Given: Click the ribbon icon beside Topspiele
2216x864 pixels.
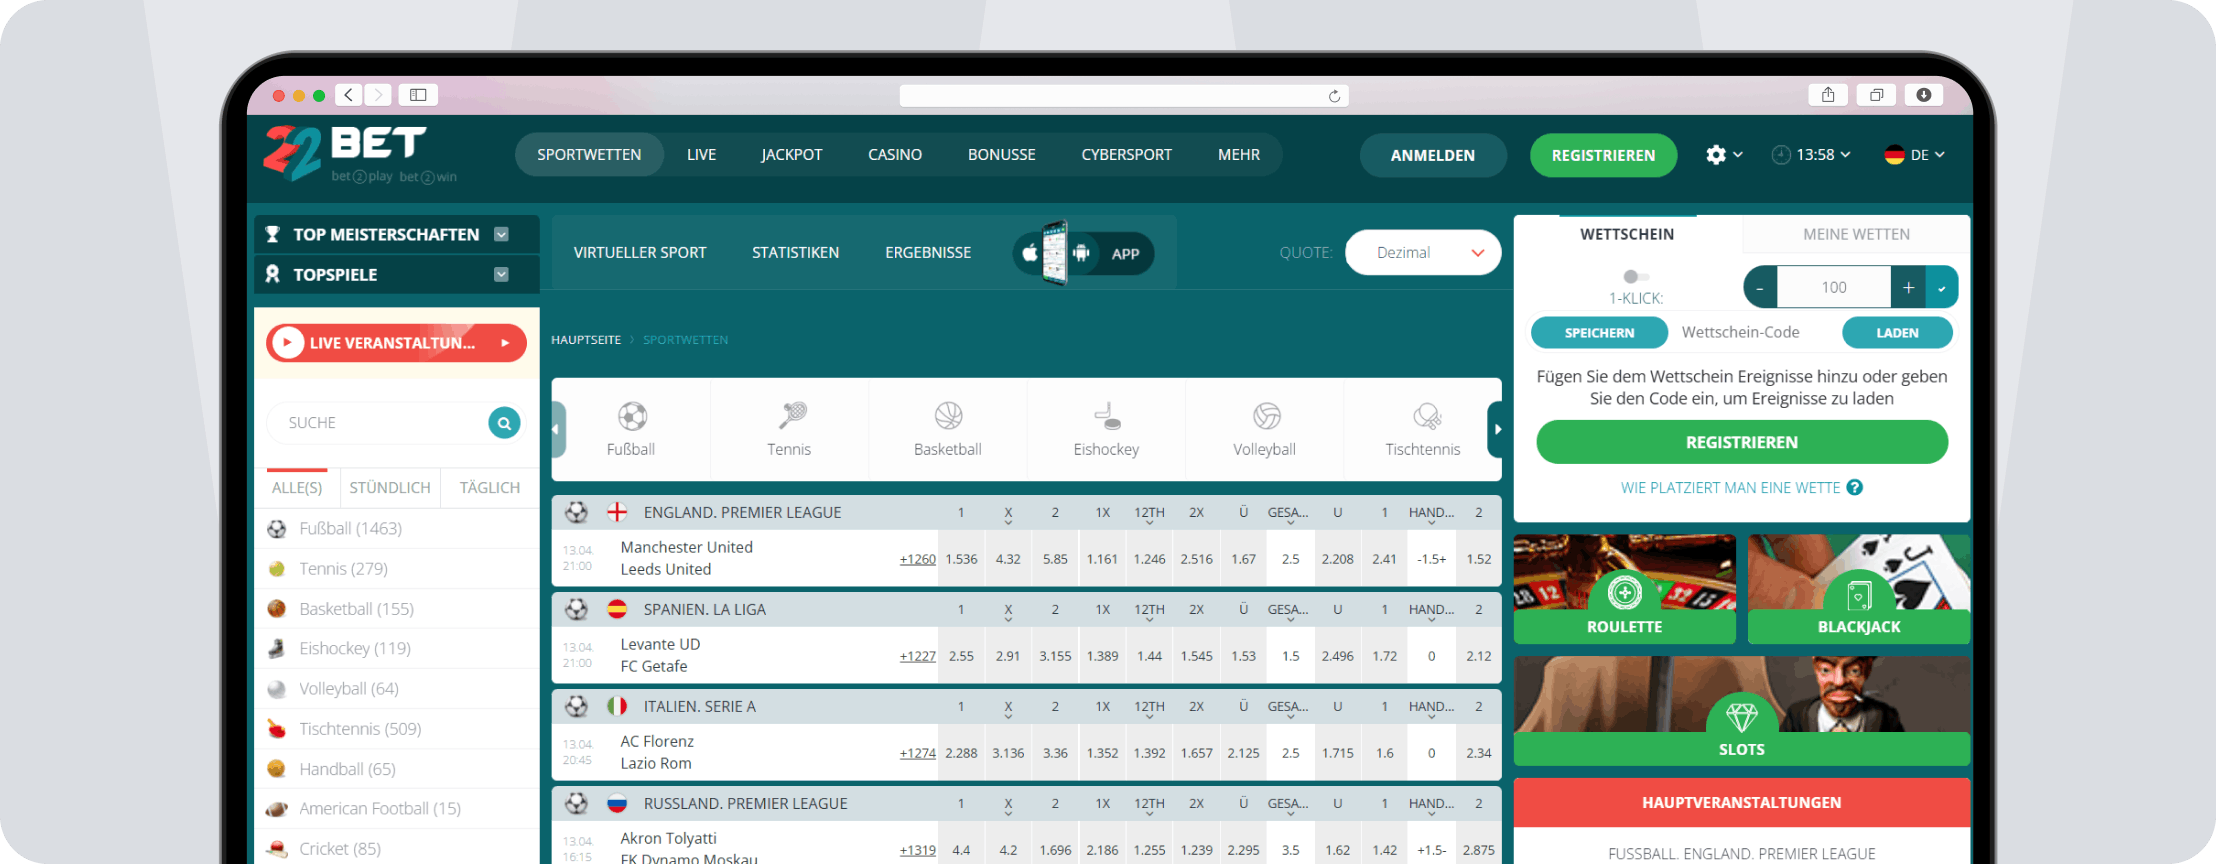Looking at the screenshot, I should pos(272,274).
